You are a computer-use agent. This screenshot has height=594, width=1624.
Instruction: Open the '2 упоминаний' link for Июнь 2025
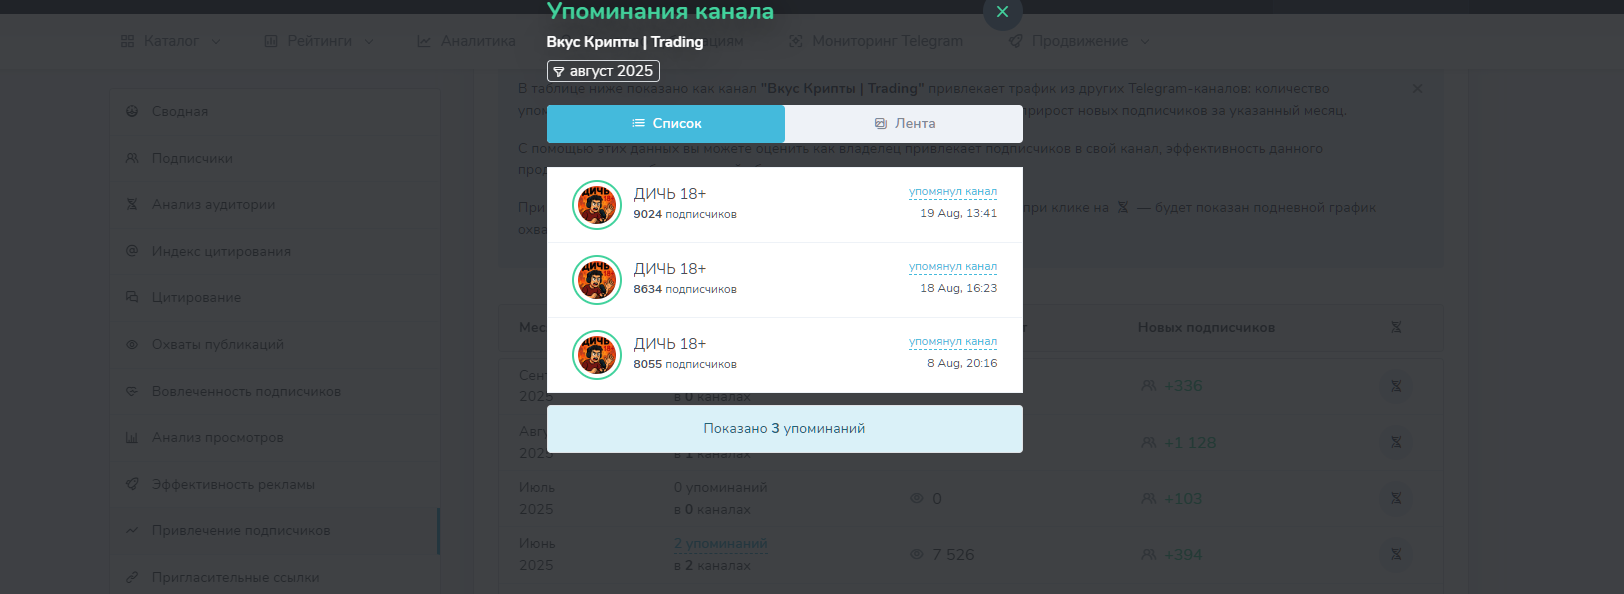coord(721,544)
